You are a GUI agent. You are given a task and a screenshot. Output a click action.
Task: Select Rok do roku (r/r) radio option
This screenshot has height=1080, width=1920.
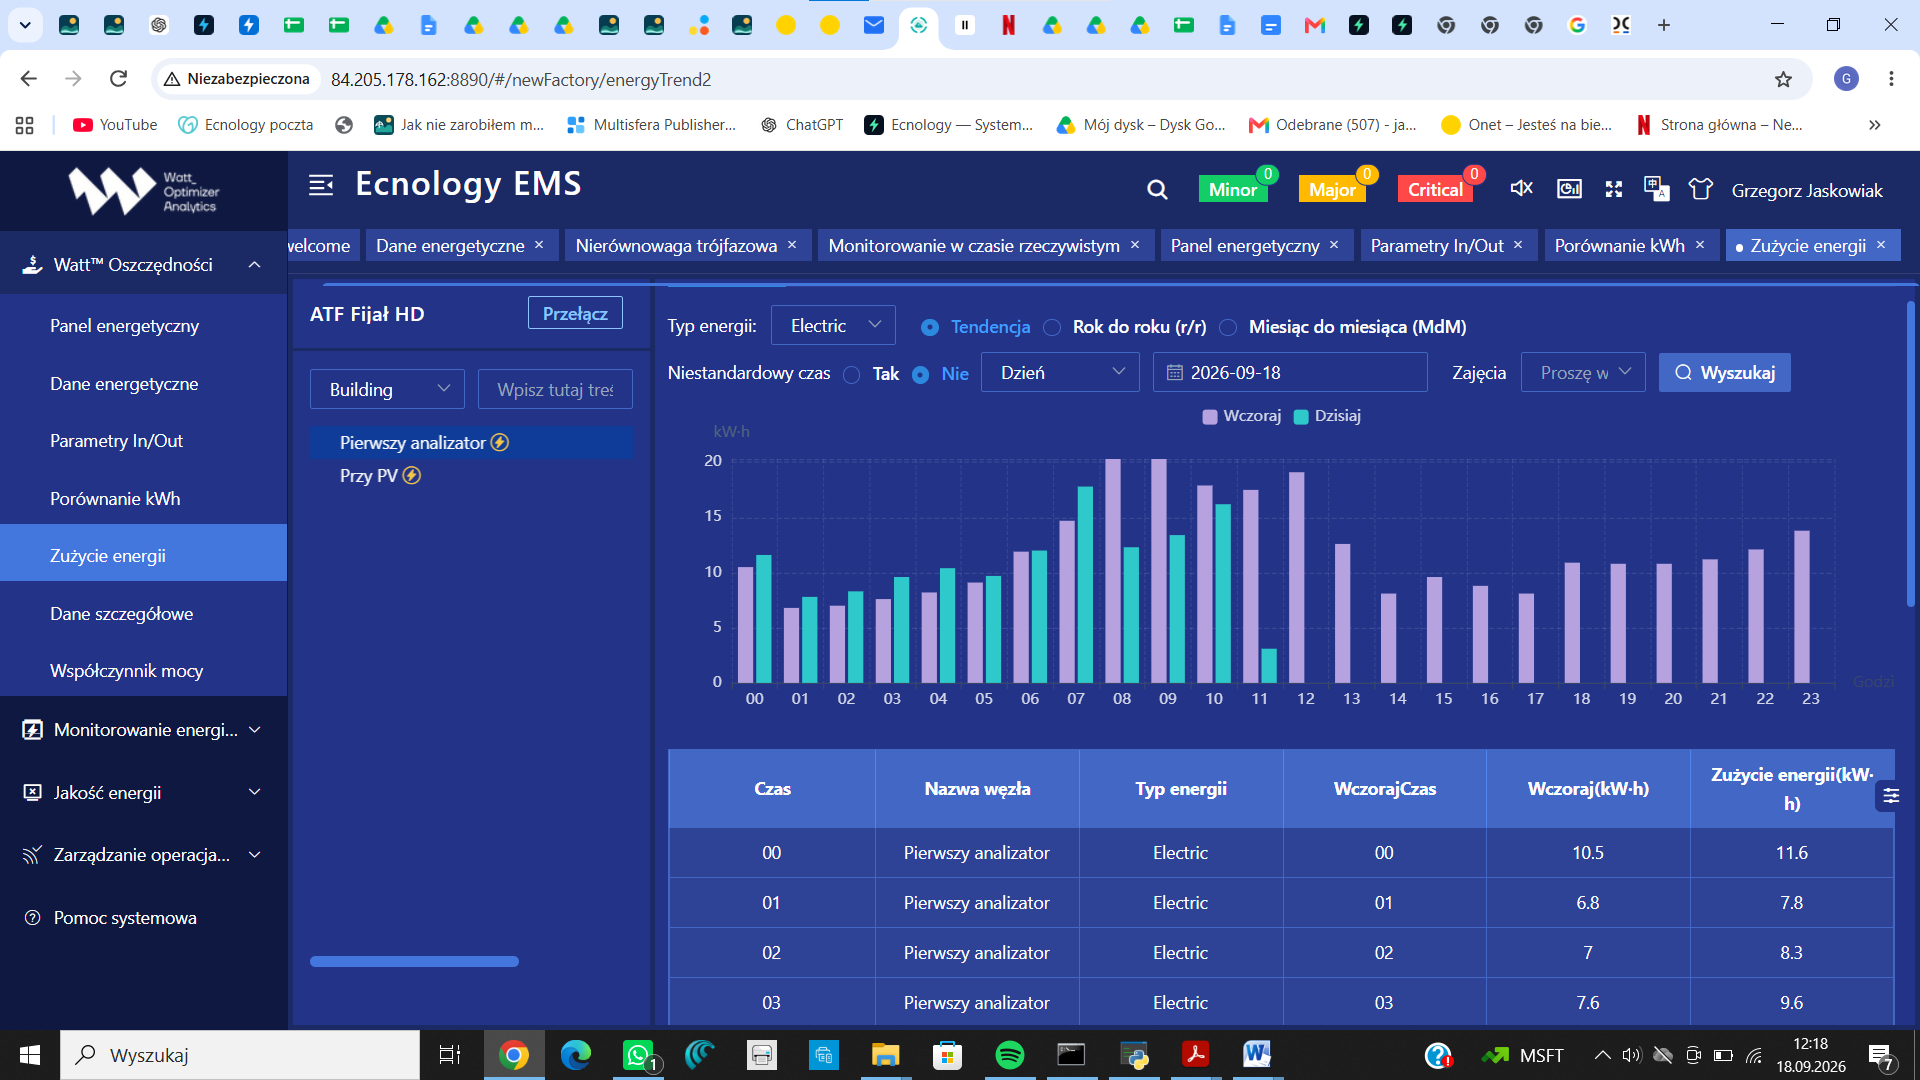pyautogui.click(x=1052, y=327)
